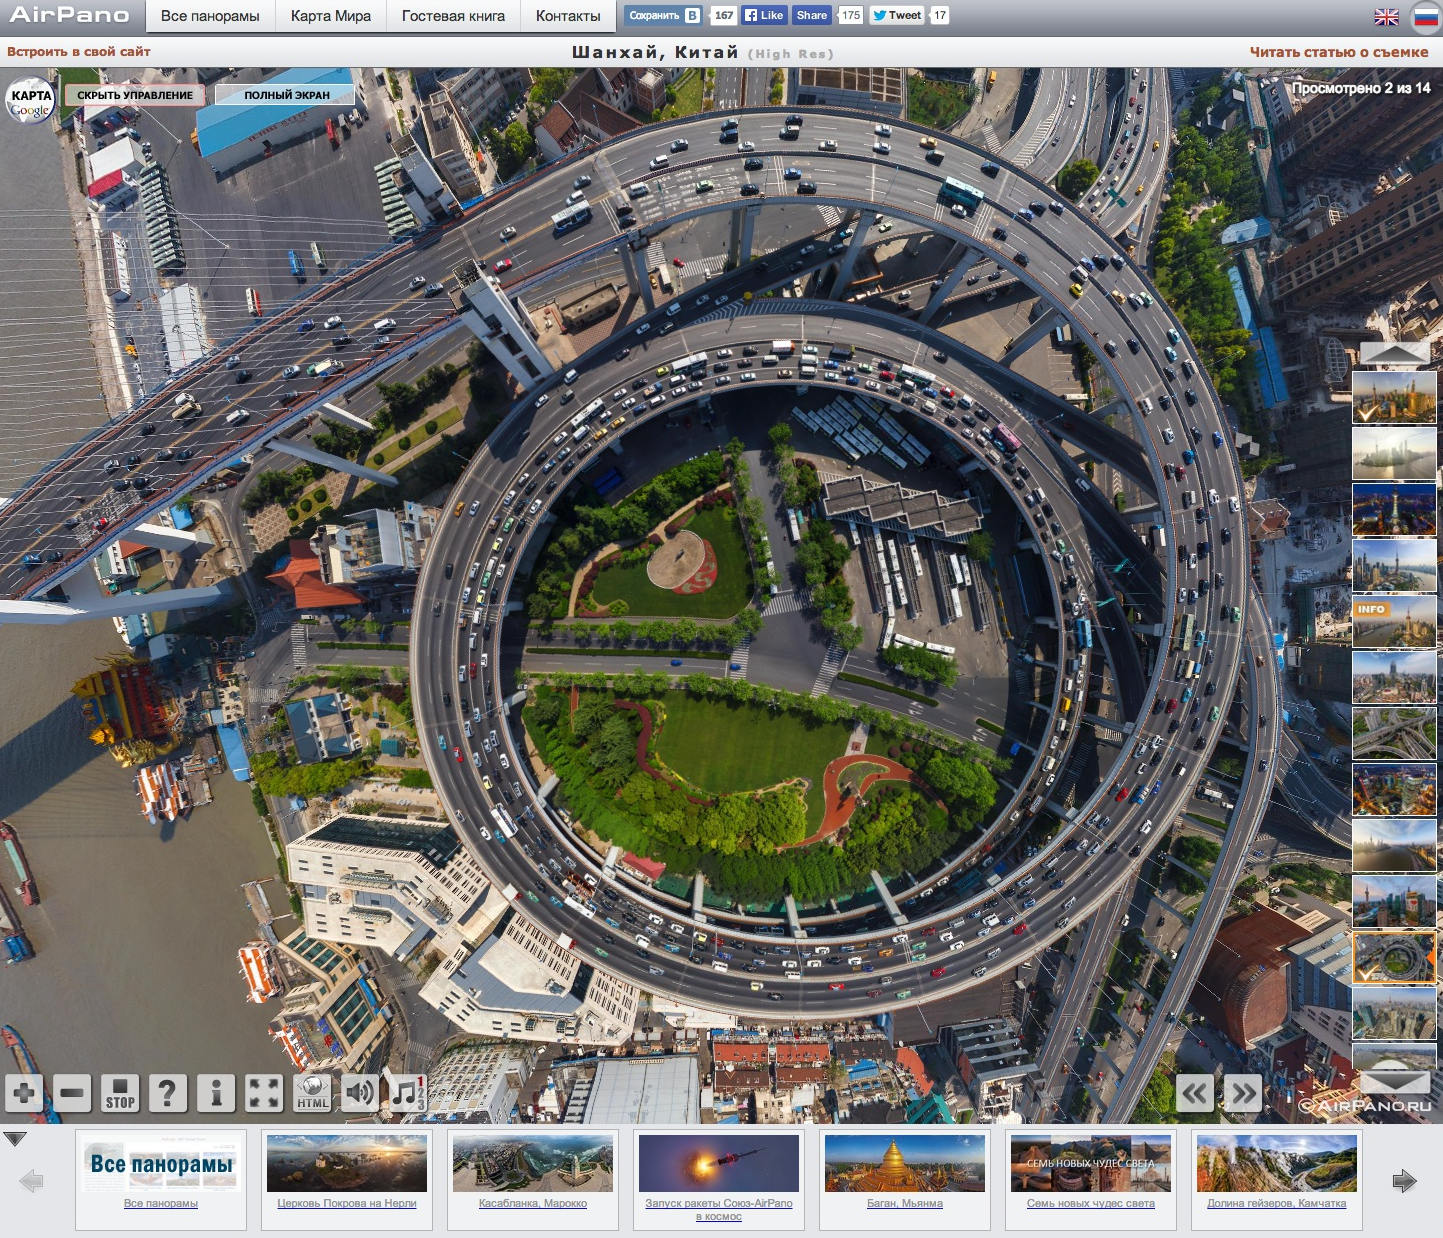Open the Гостевая книга menu item
Screen dimensions: 1443x1238
click(x=453, y=16)
